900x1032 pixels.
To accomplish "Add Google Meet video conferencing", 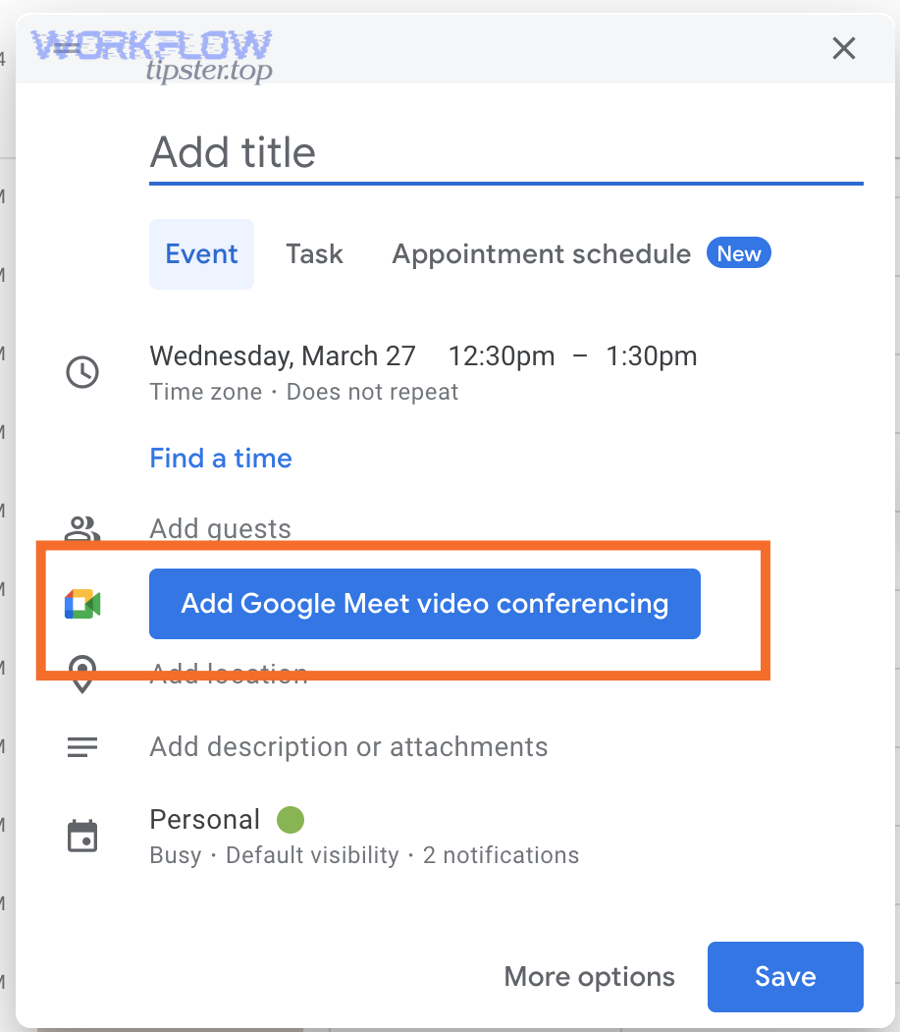I will (425, 604).
